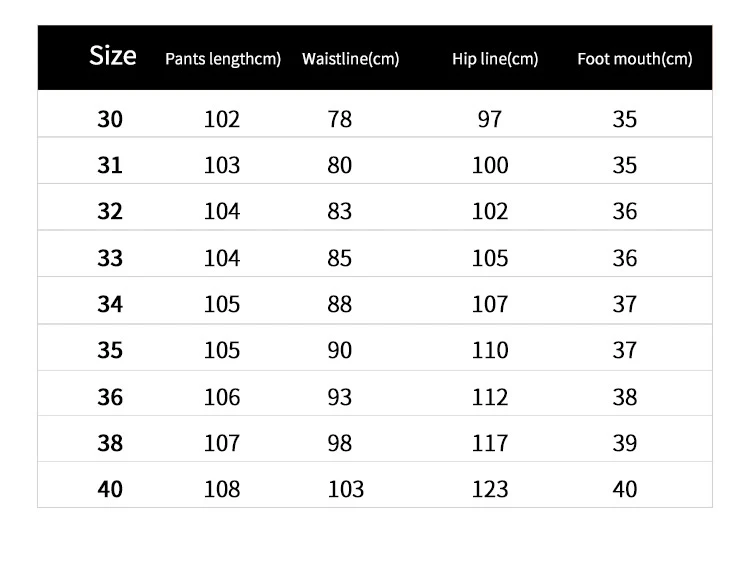The width and height of the screenshot is (750, 573).
Task: Select size 32 row label
Action: (110, 211)
